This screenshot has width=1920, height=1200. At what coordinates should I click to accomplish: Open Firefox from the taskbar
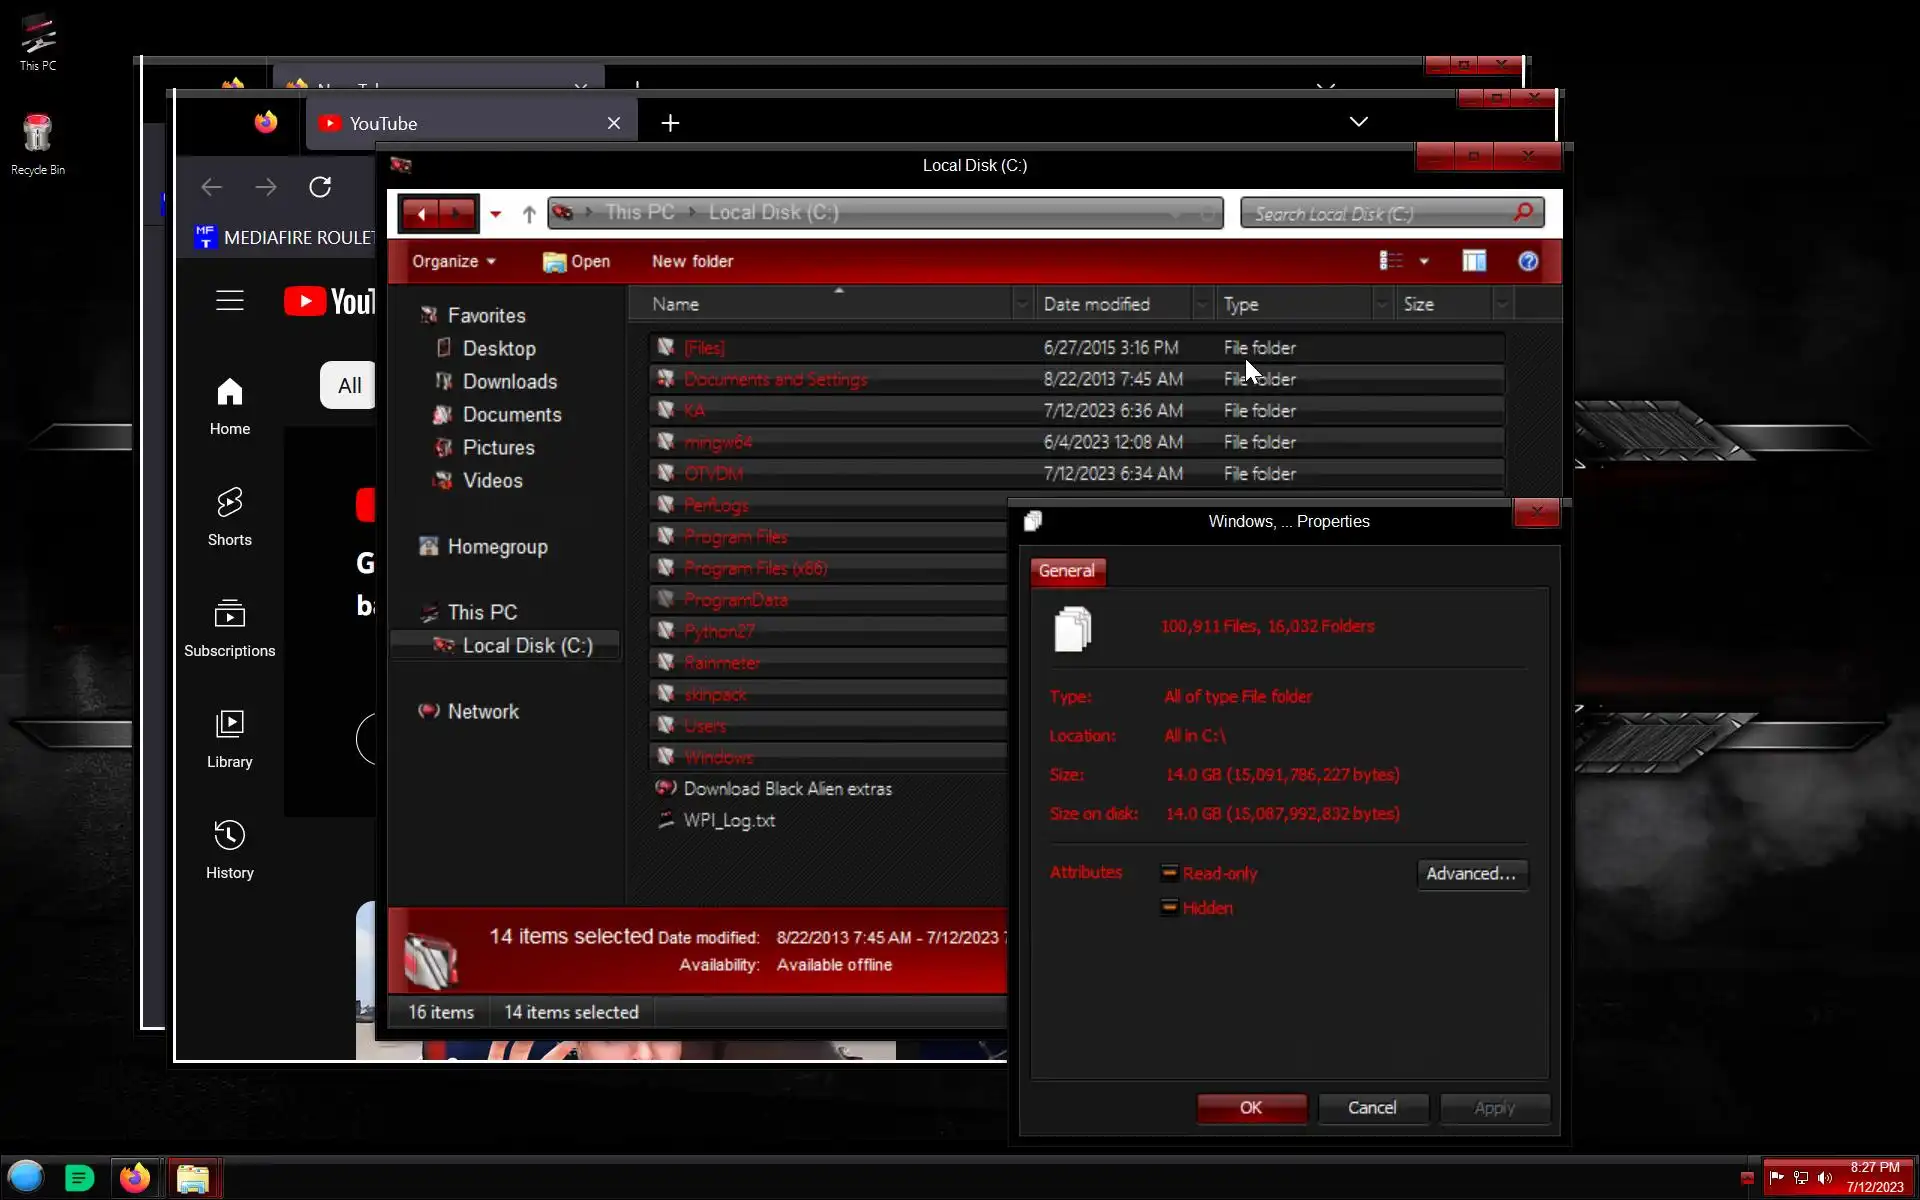[x=135, y=1178]
